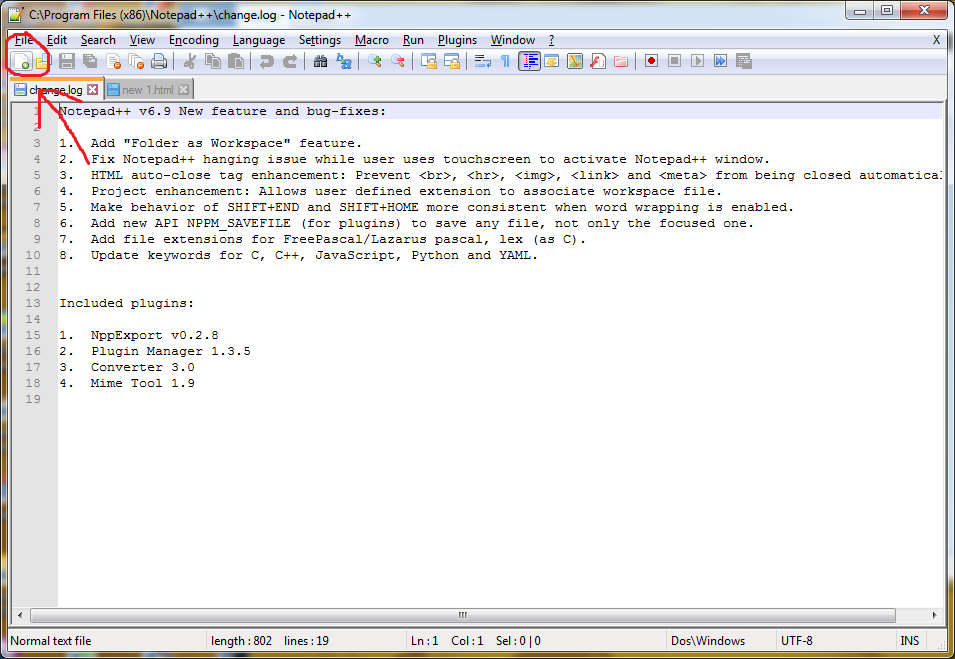
Task: Open the Find dialog using the binoculars icon
Action: point(318,61)
